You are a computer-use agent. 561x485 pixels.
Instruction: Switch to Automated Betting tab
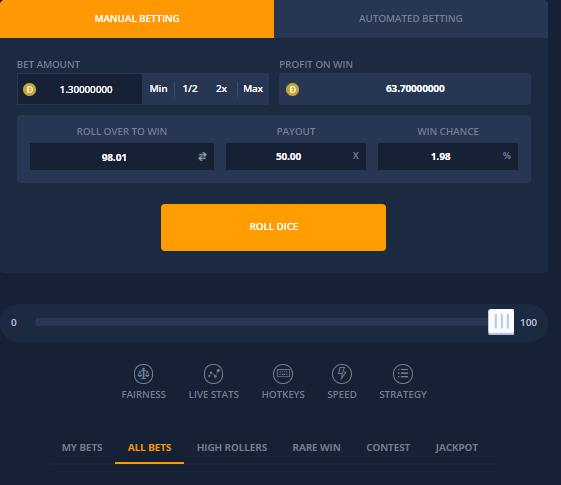[x=411, y=19]
